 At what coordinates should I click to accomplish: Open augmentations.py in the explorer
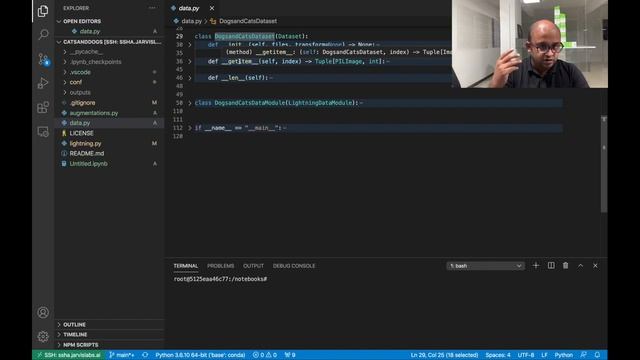click(93, 113)
